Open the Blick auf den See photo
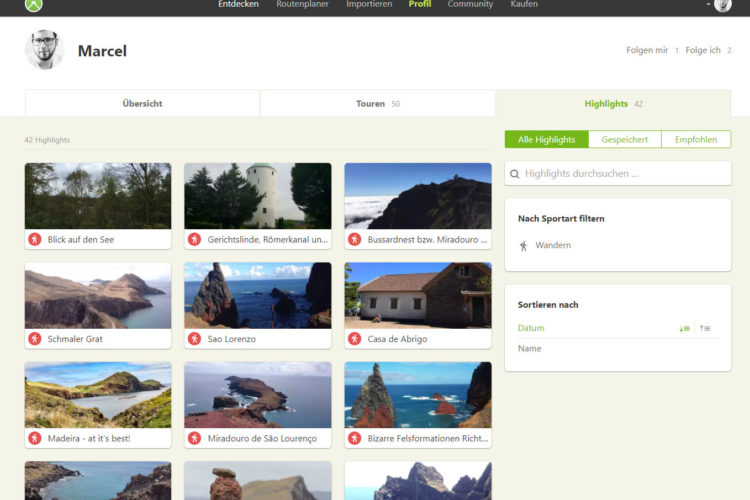The image size is (750, 500). [98, 196]
